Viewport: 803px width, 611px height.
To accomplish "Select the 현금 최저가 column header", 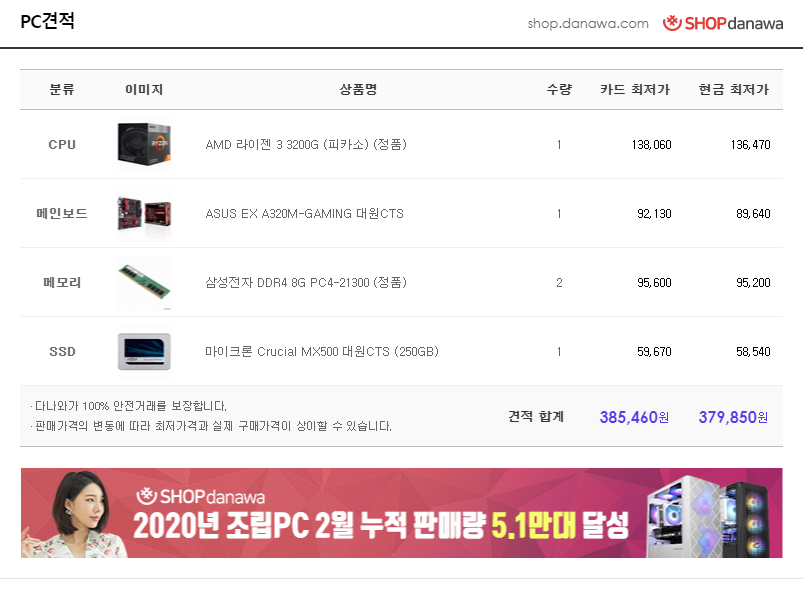I will click(x=734, y=90).
